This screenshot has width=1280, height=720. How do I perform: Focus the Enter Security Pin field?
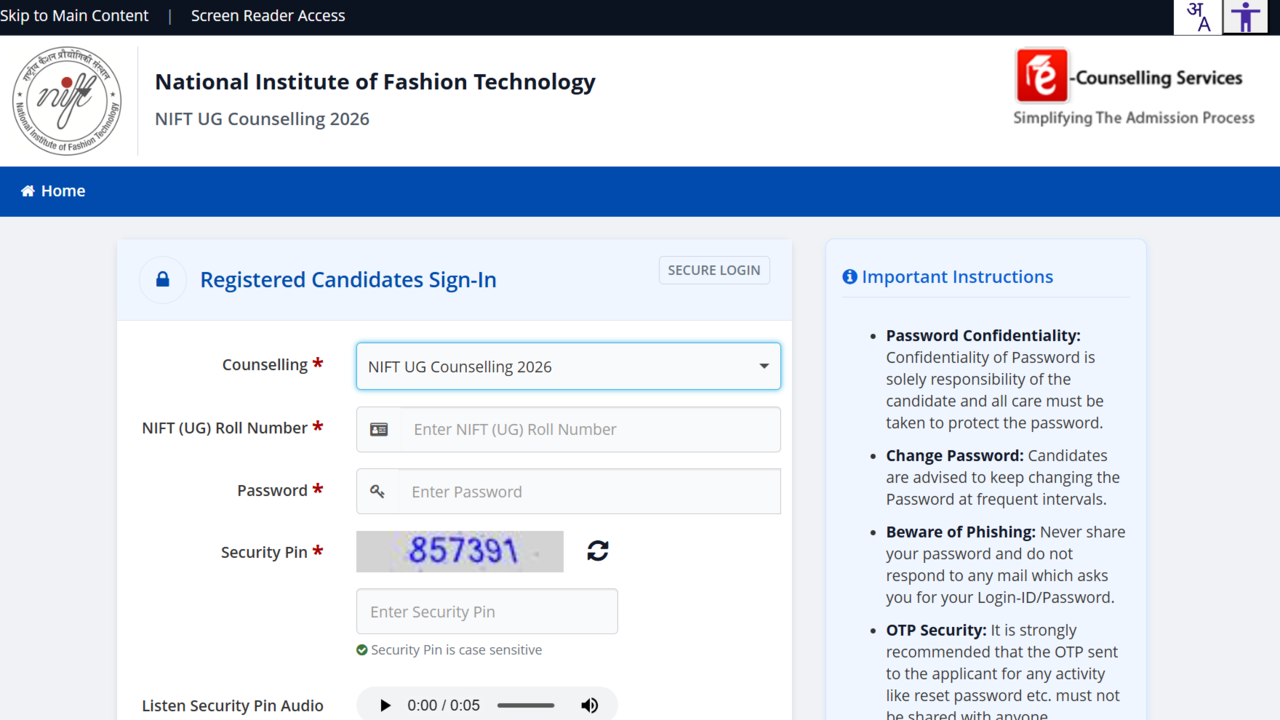pos(487,611)
